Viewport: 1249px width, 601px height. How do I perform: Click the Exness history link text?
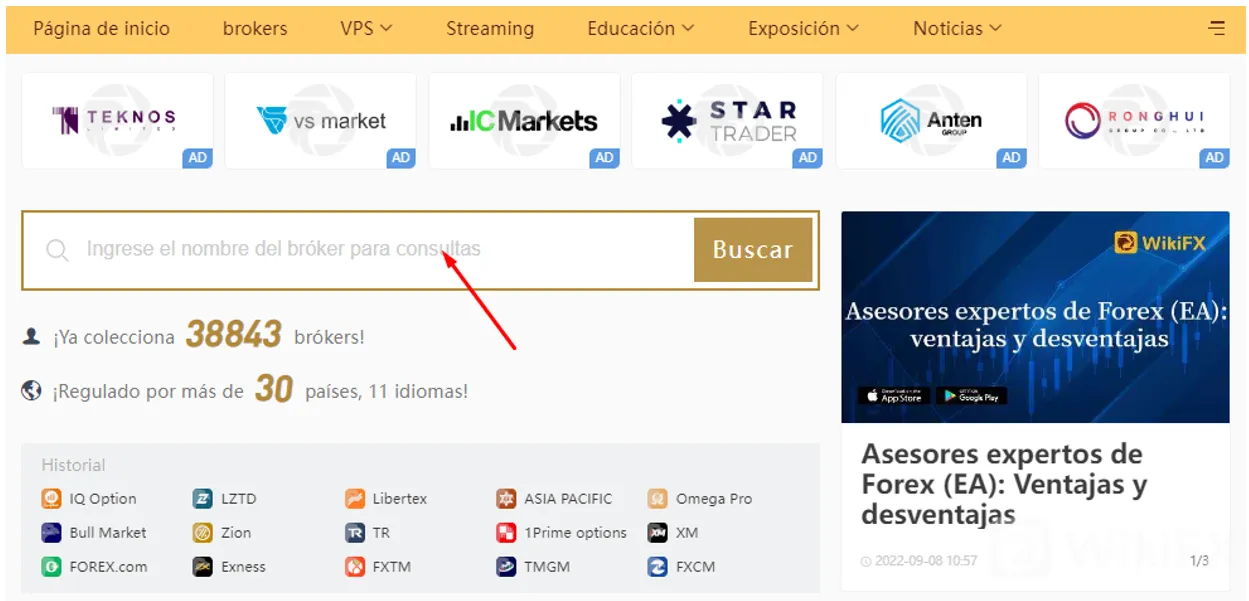coord(244,566)
